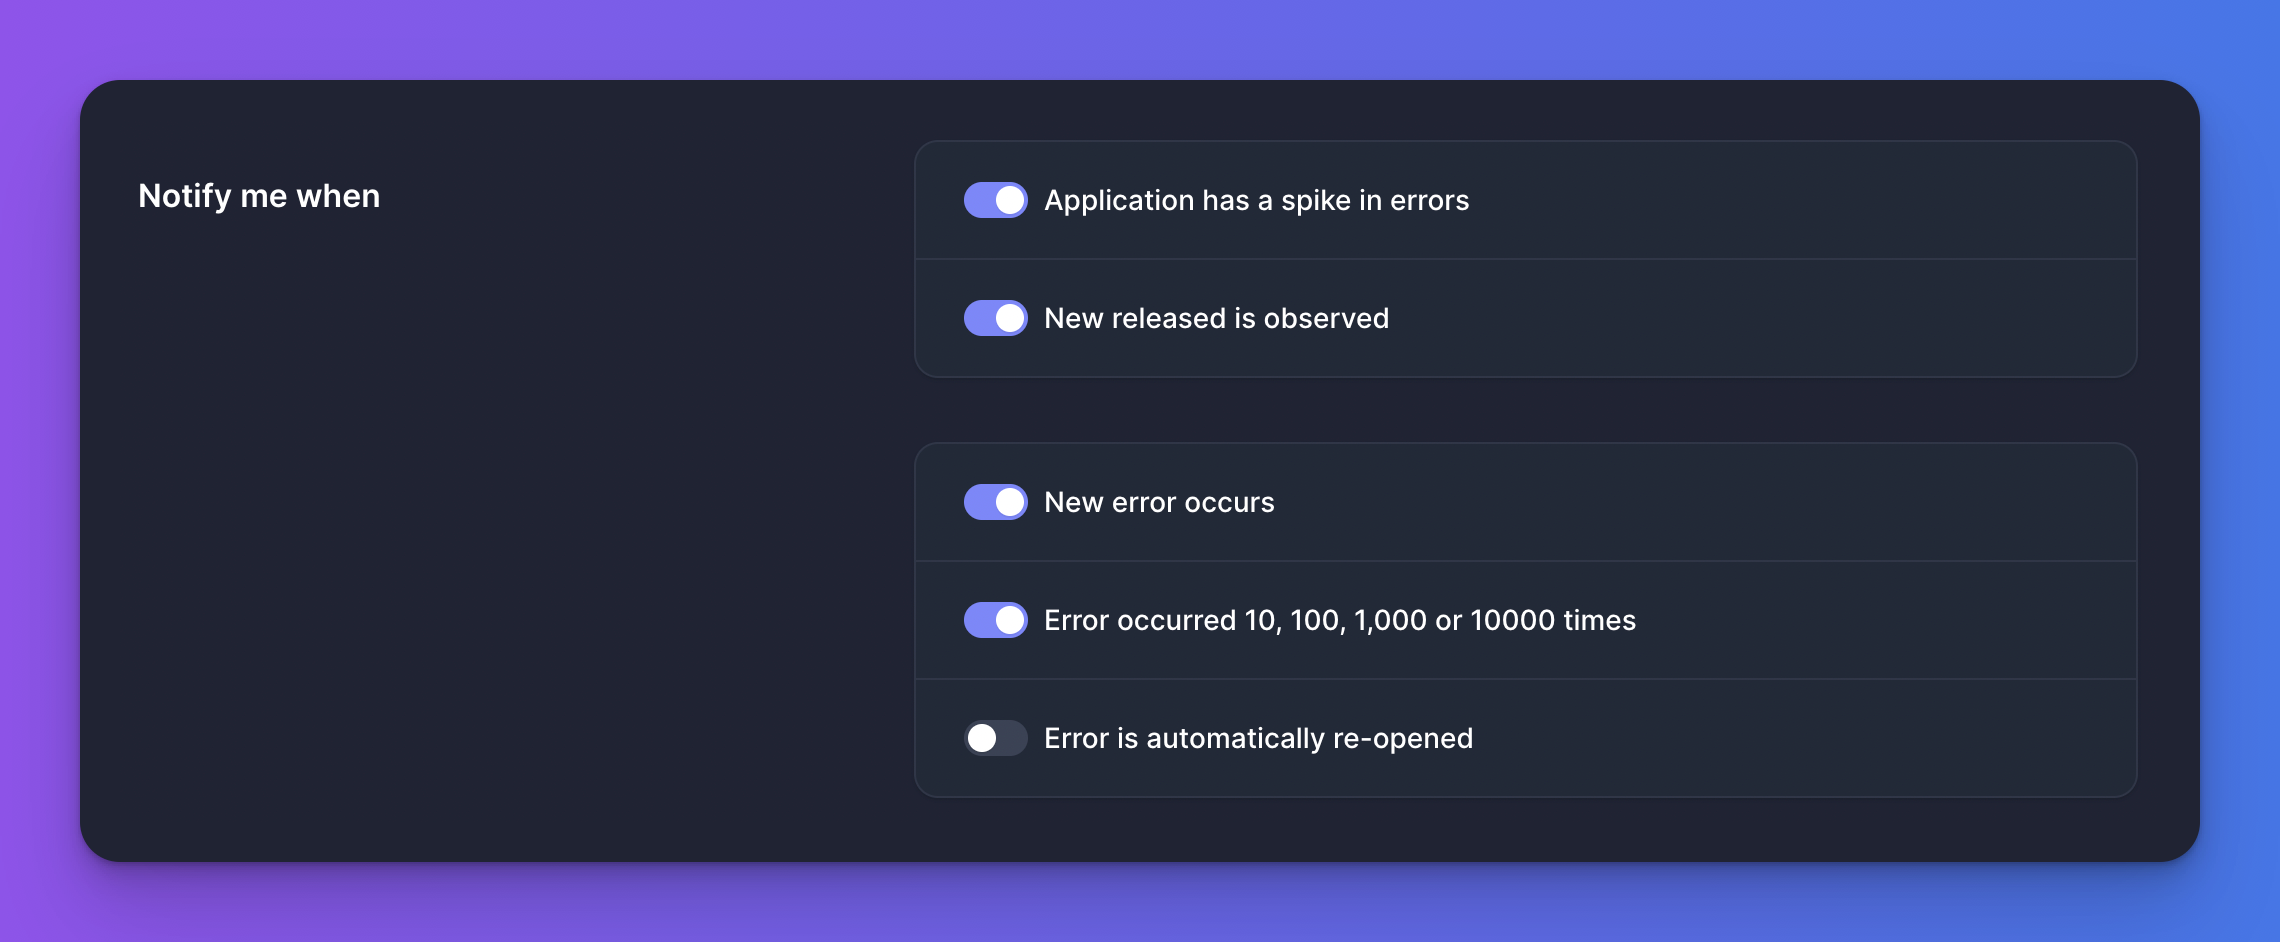The width and height of the screenshot is (2280, 942).
Task: Click the row containing 'Application has a spike in errors'
Action: pyautogui.click(x=1525, y=200)
